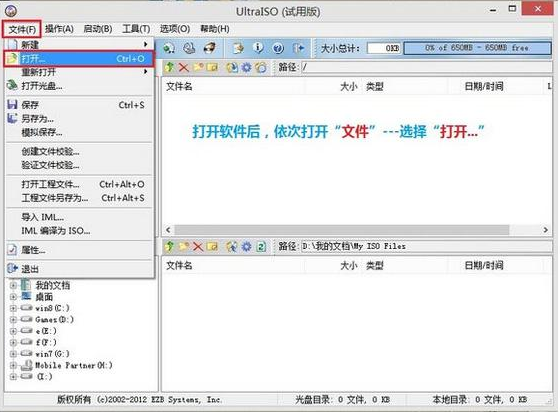Choose 新建 submenu entry
This screenshot has width=560, height=412.
(x=79, y=45)
